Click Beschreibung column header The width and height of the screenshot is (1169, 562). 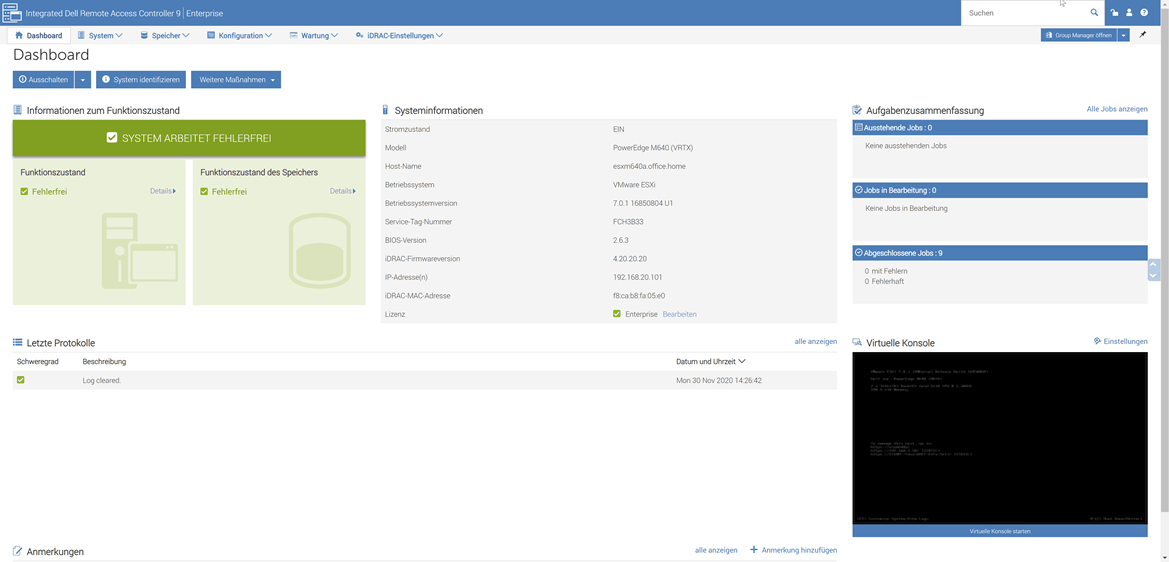click(104, 361)
